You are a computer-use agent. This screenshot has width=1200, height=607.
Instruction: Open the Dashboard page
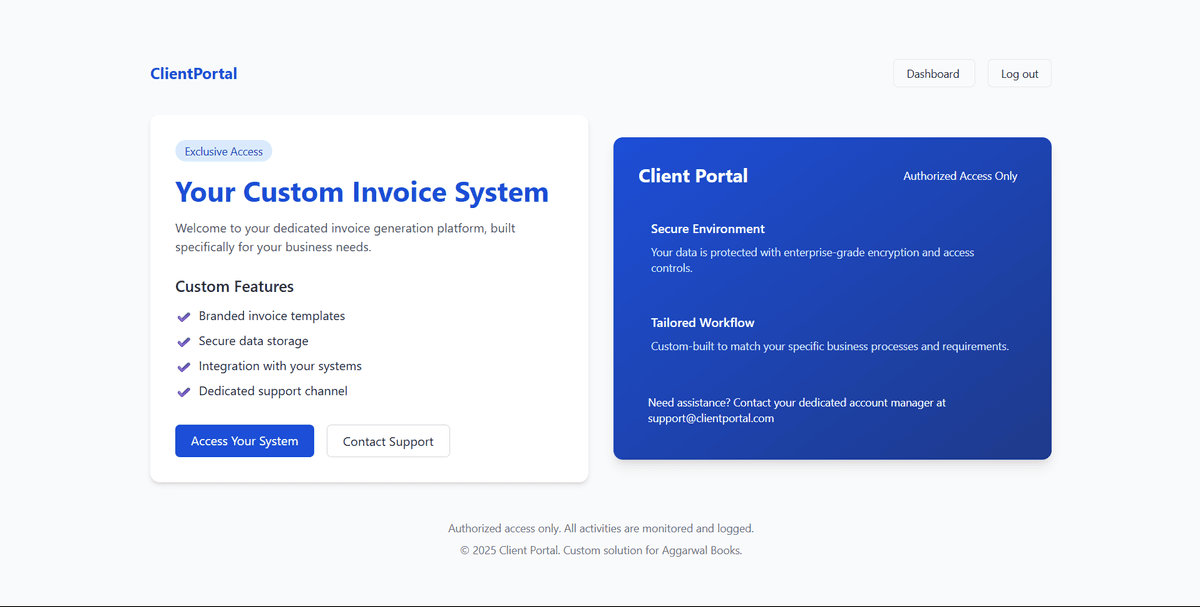click(933, 74)
